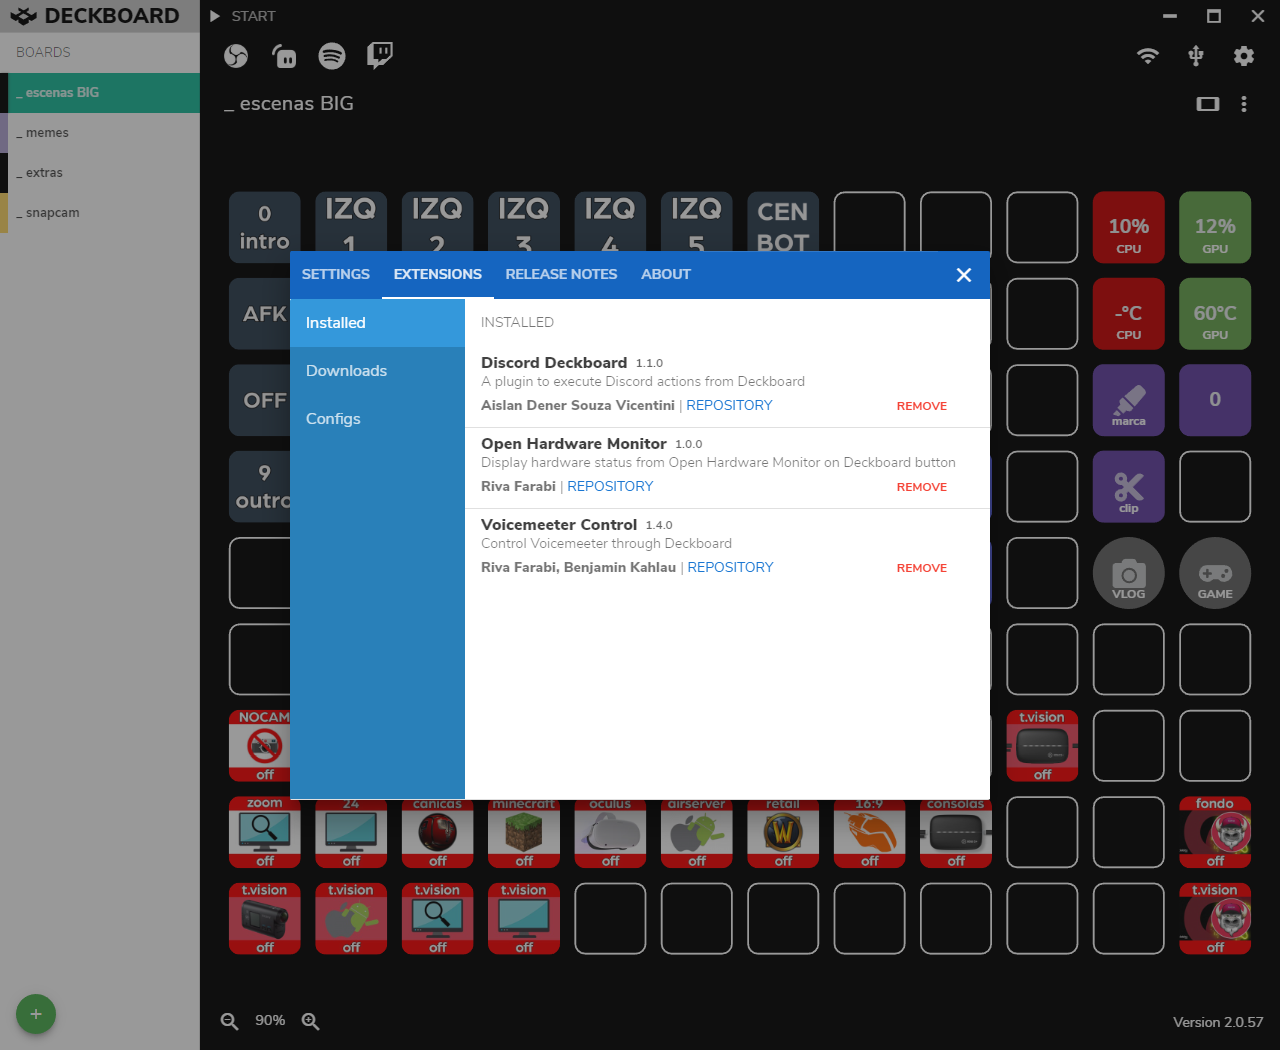Open the Twitch integration icon
Image resolution: width=1280 pixels, height=1050 pixels.
tap(379, 56)
